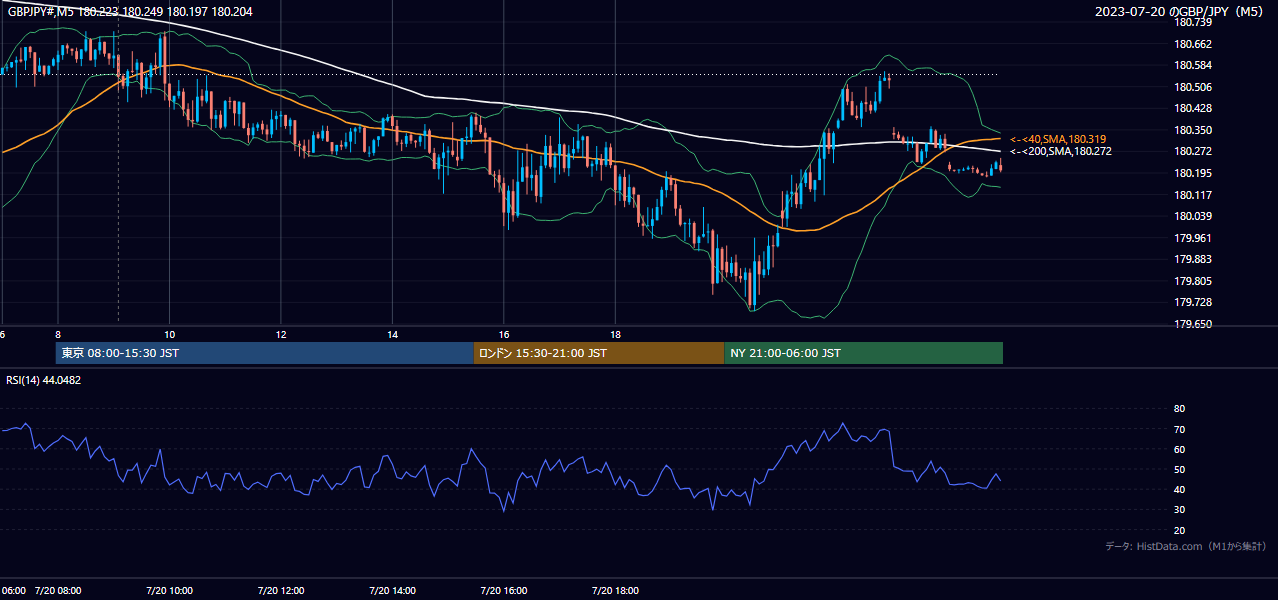Click price axis value 180.506

point(1193,87)
